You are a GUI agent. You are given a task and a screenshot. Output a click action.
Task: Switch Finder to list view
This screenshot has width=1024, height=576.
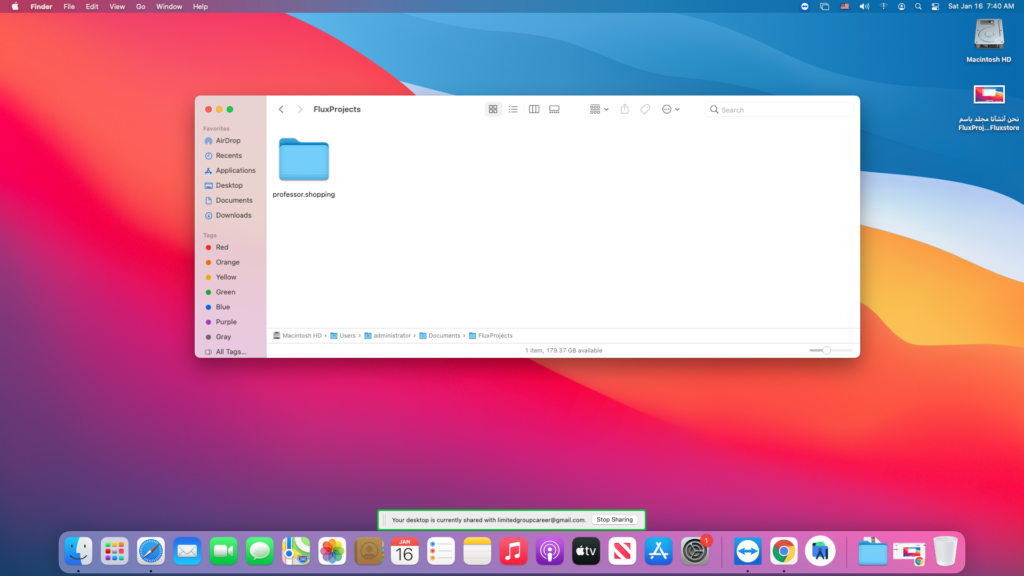[x=513, y=110]
